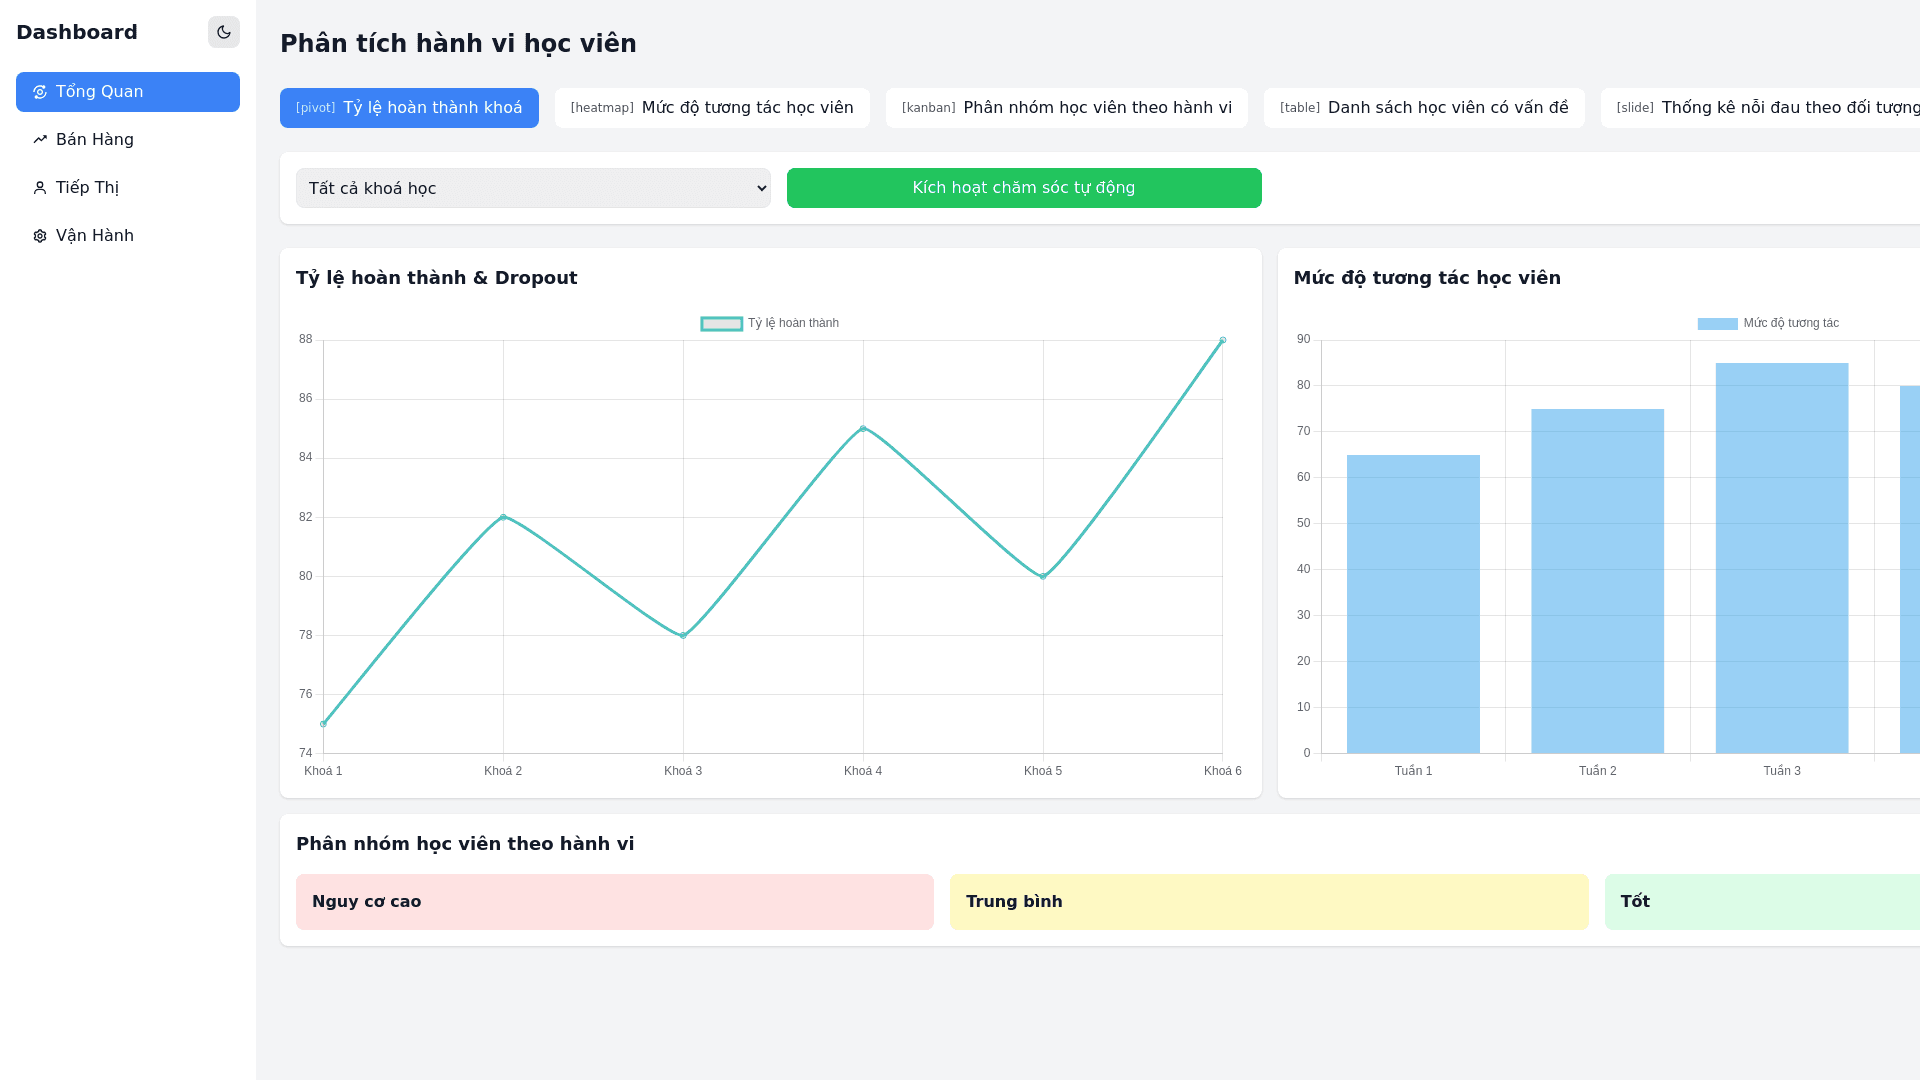Image resolution: width=1920 pixels, height=1080 pixels.
Task: Select the Tỷ lệ hoàn thành khoá tab
Action: pos(409,108)
